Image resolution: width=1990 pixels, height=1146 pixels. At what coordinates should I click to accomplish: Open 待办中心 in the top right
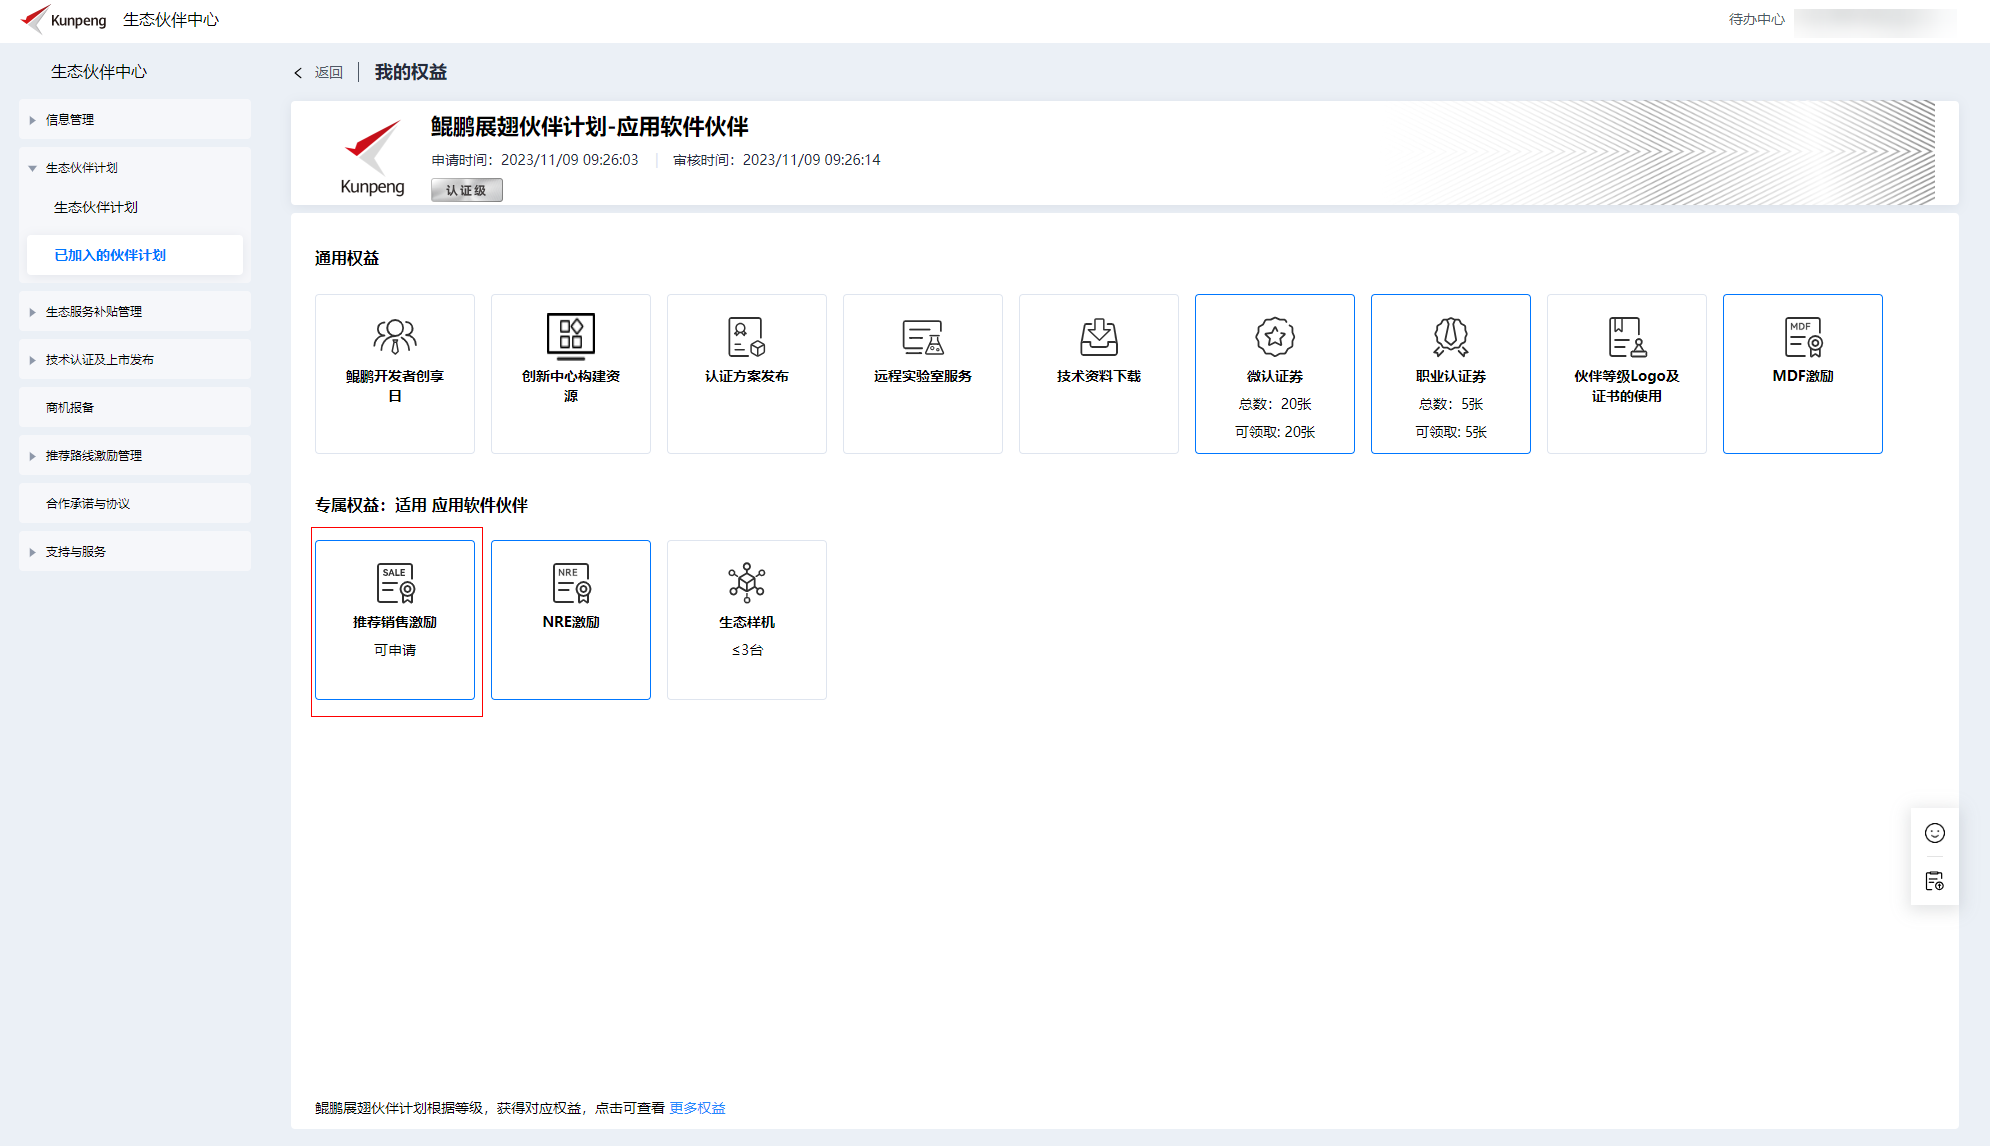(x=1757, y=20)
